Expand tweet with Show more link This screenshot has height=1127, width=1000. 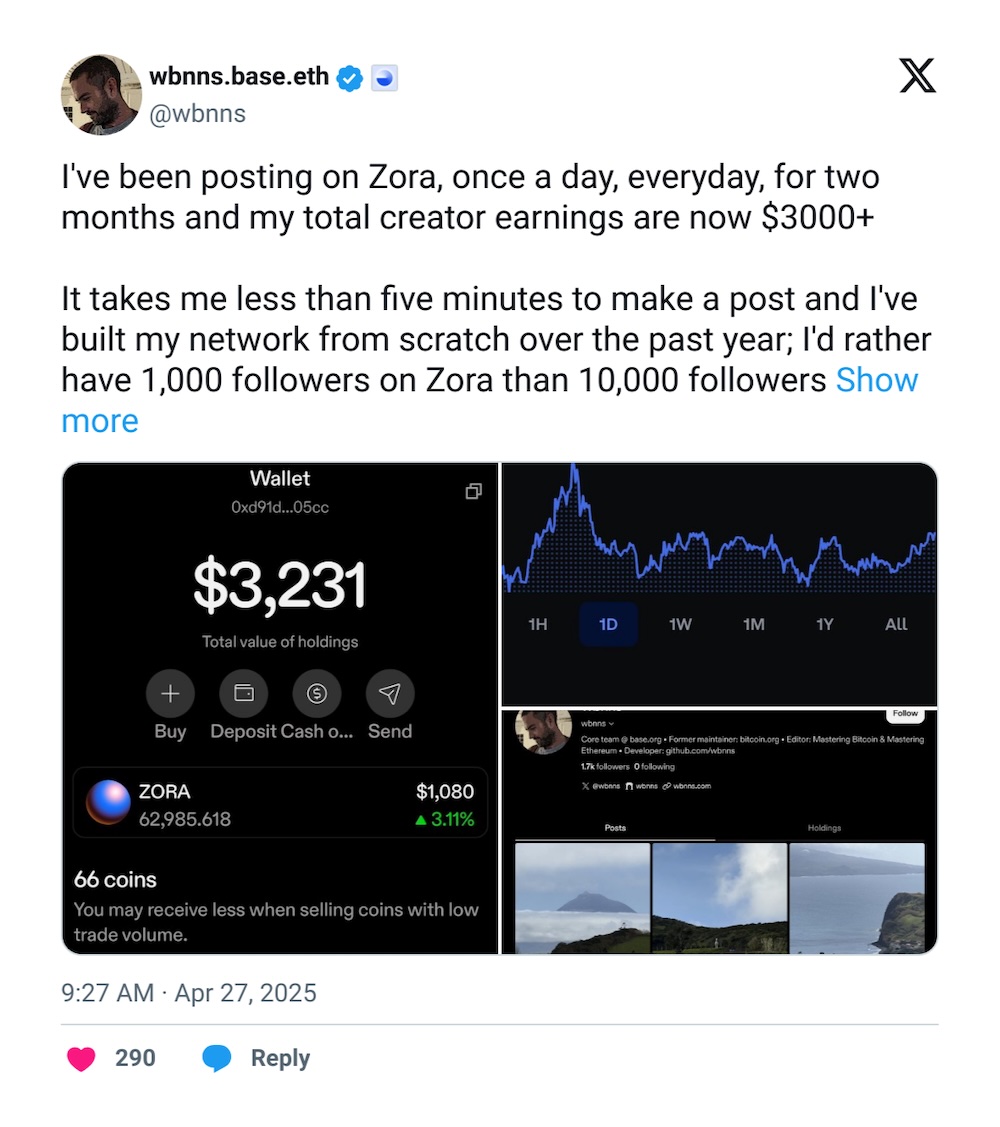pyautogui.click(x=877, y=380)
